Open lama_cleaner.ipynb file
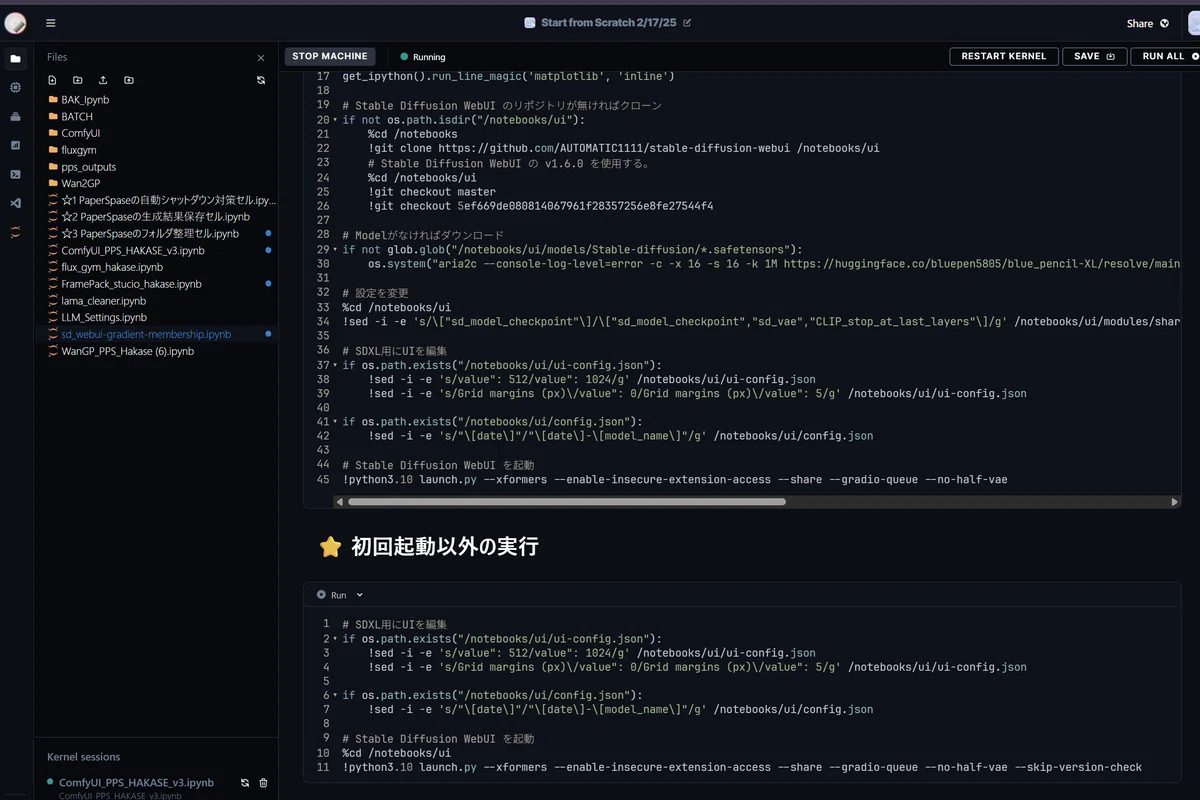This screenshot has width=1200, height=800. [x=103, y=301]
